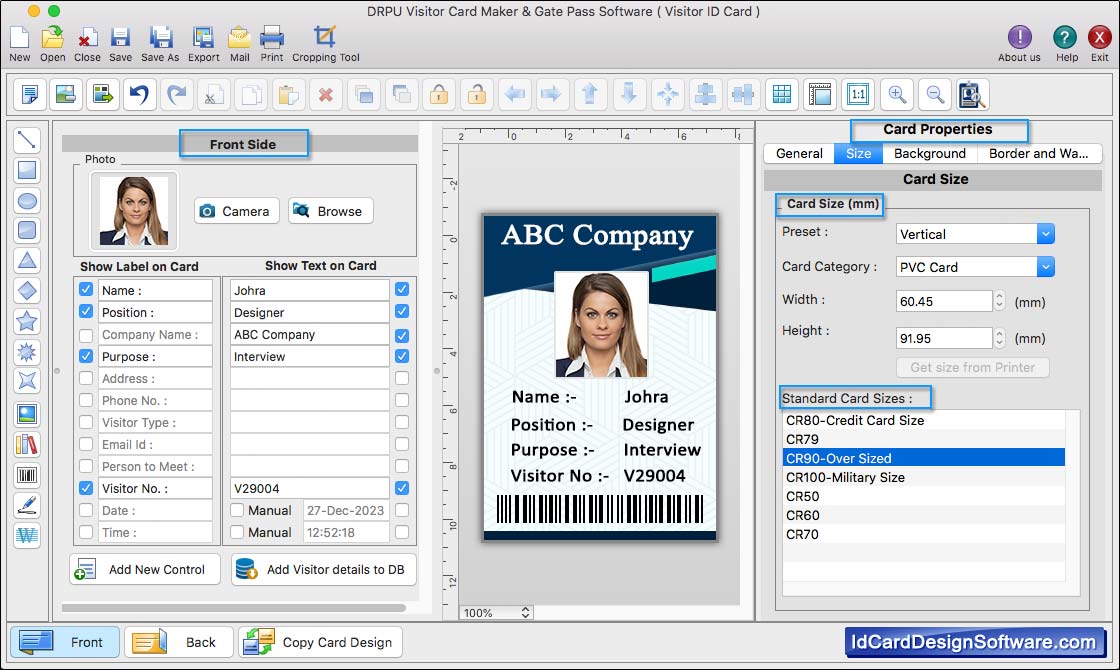The width and height of the screenshot is (1120, 670).
Task: Select the Ellipse shape tool
Action: pos(27,201)
